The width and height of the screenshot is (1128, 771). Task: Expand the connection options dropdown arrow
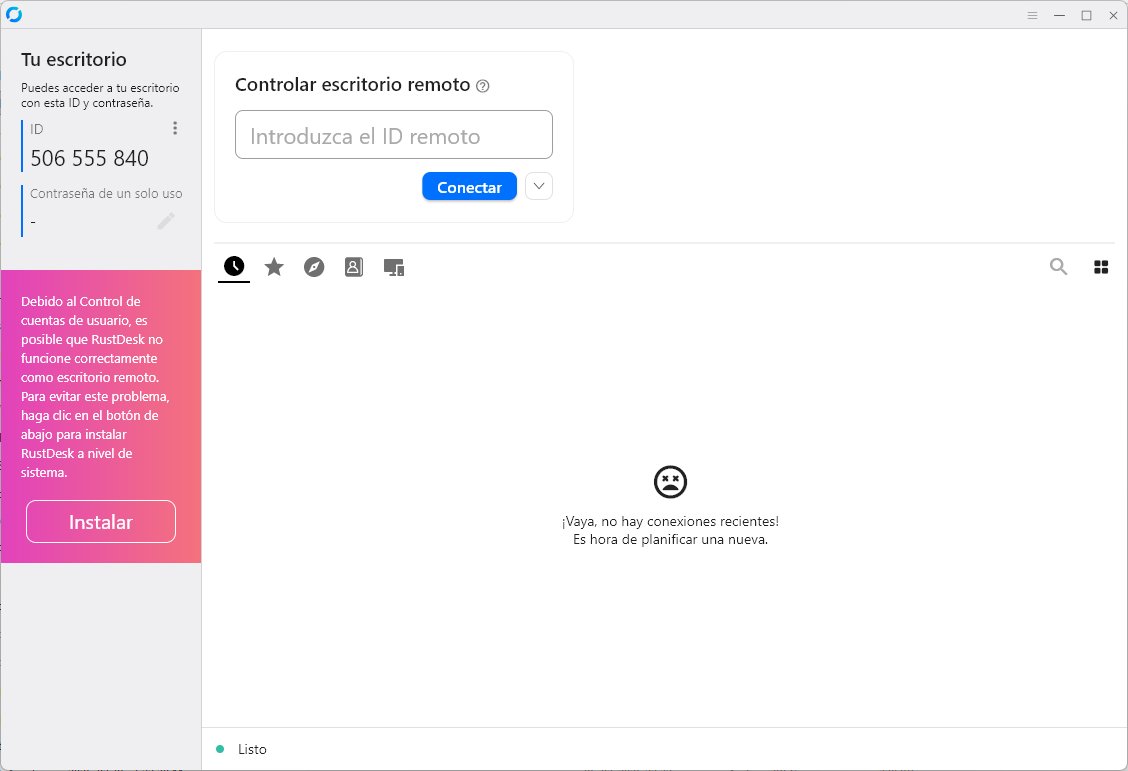pos(539,186)
